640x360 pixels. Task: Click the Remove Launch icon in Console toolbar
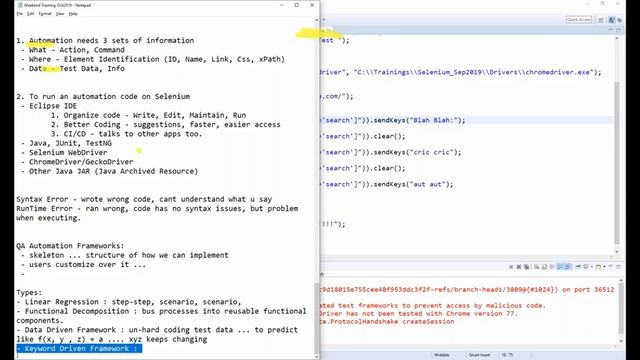(x=519, y=267)
